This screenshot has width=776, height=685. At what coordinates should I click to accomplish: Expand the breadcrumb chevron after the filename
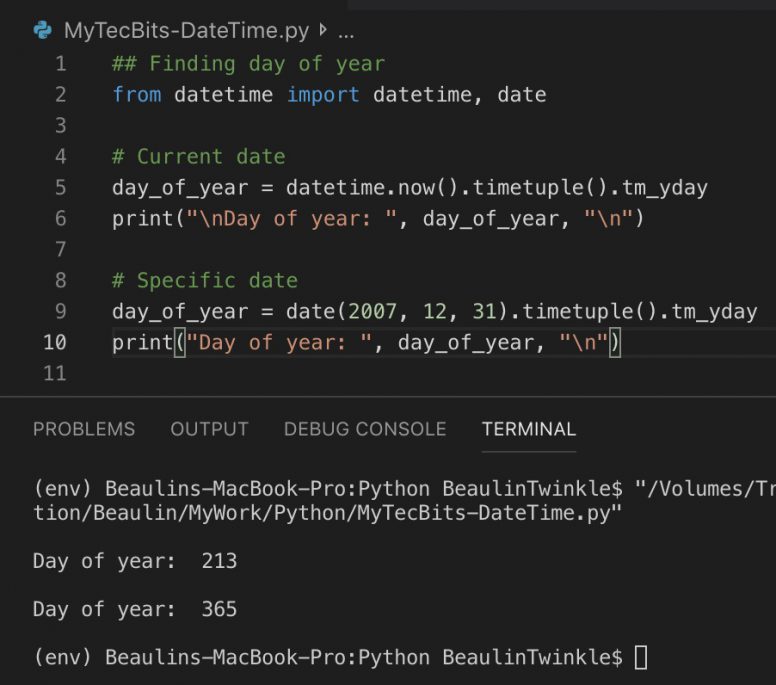point(323,30)
